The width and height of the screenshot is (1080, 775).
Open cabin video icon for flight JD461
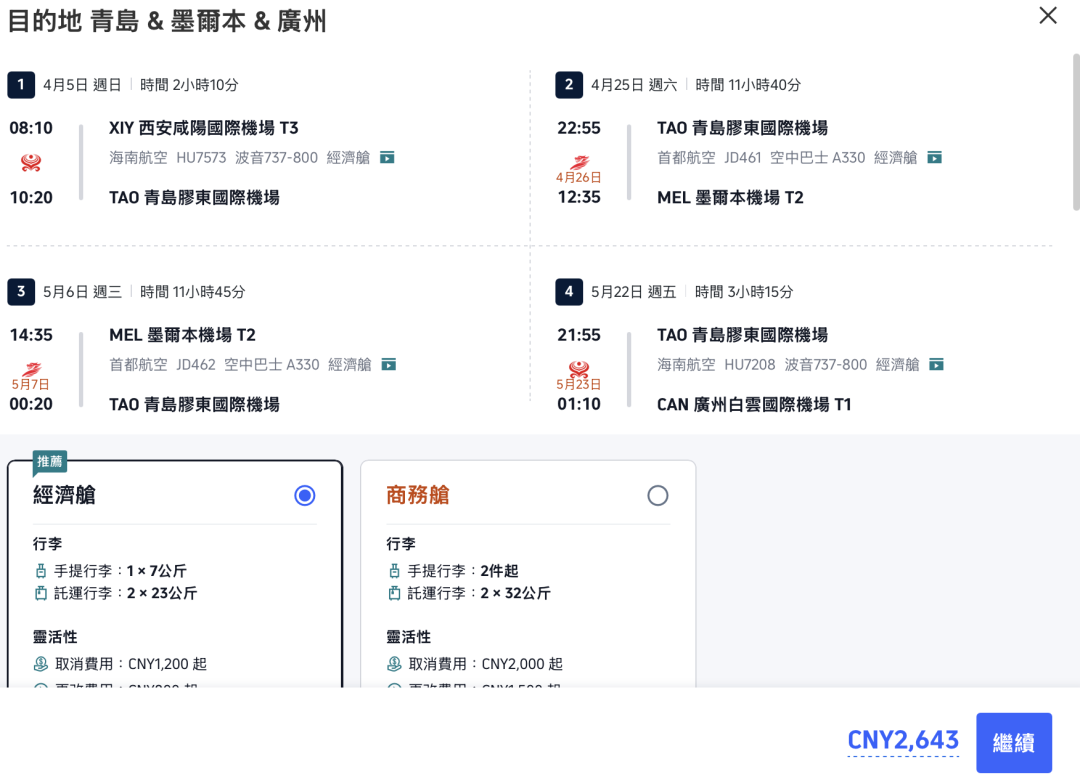[933, 156]
